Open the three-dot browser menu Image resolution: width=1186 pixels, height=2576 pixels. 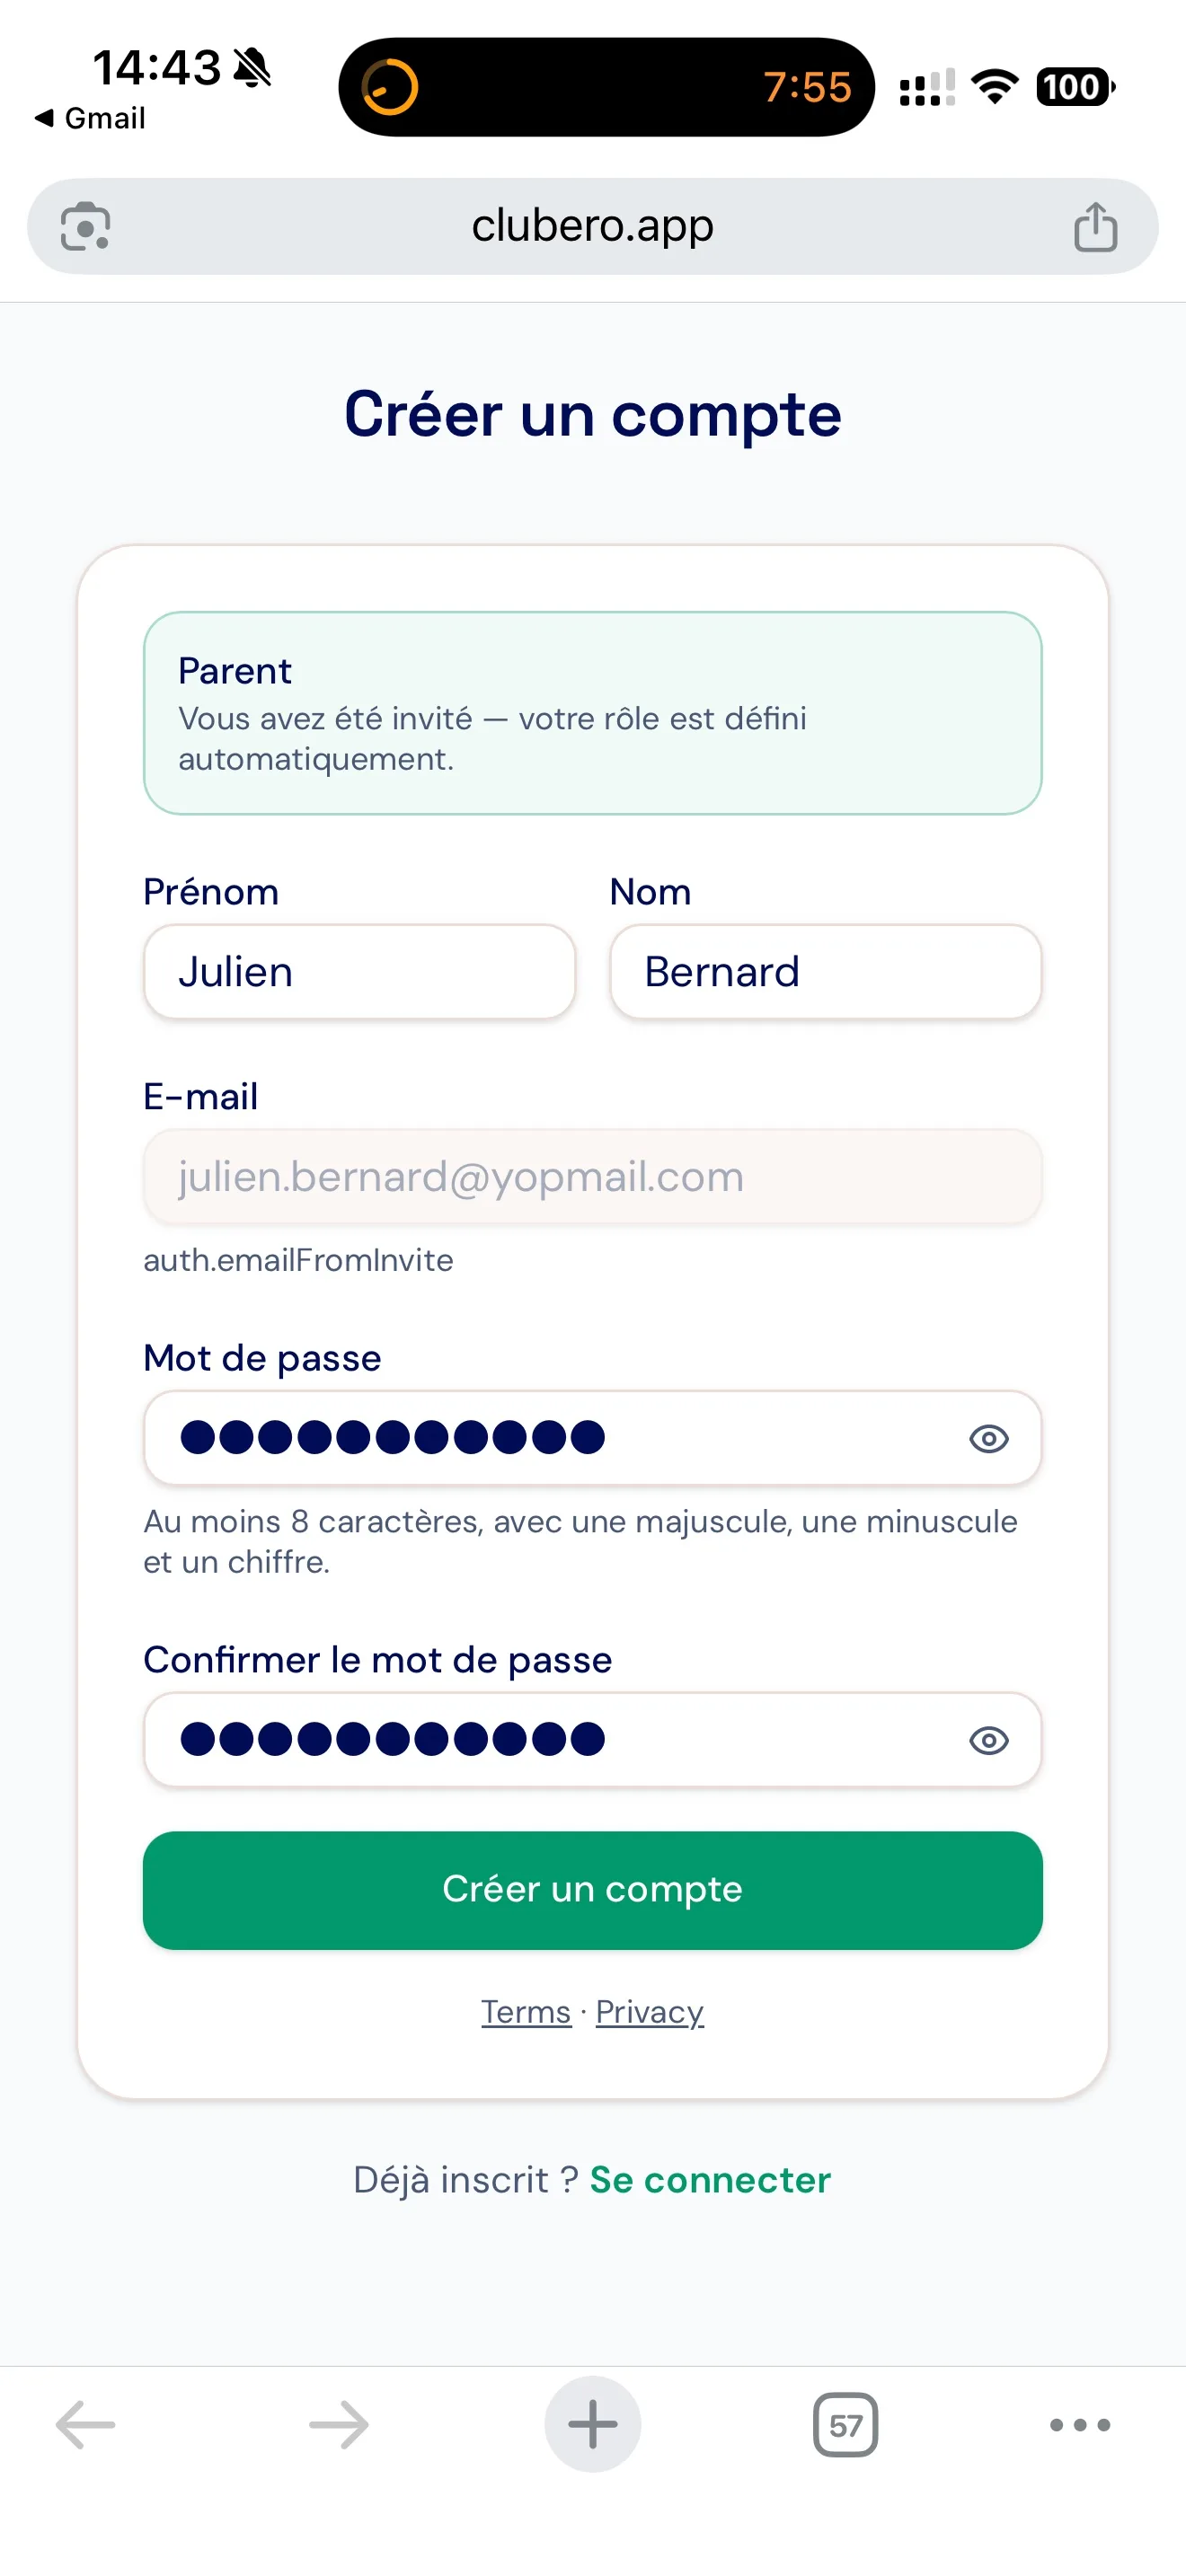[x=1080, y=2424]
